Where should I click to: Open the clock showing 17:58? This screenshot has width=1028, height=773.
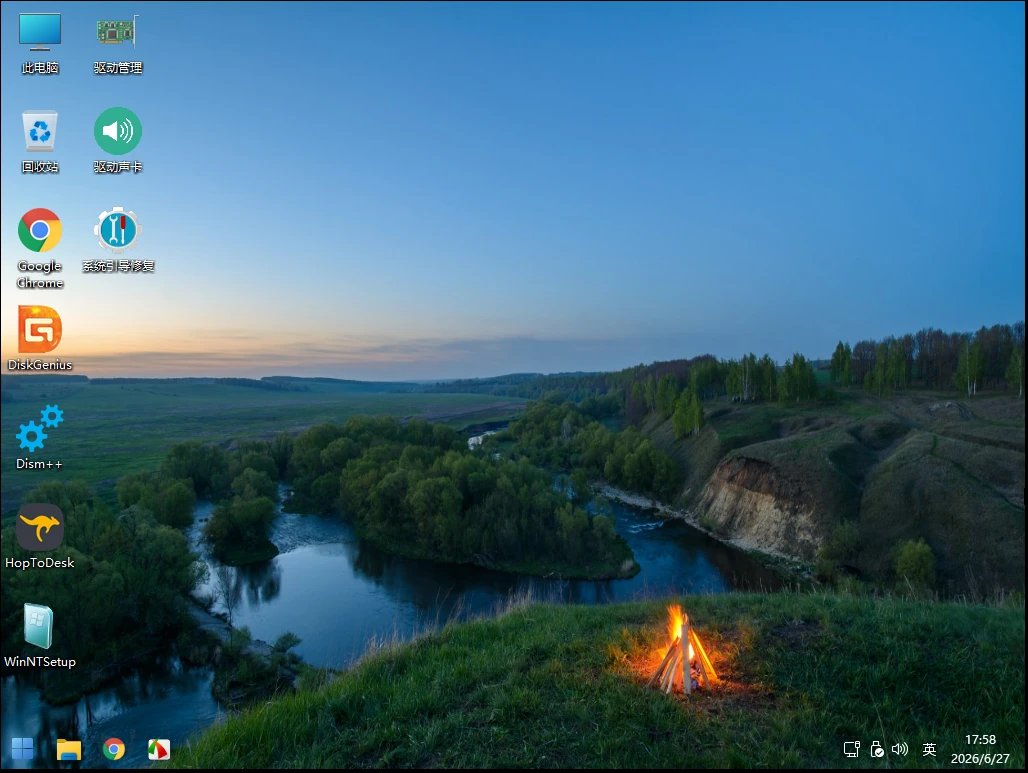[980, 740]
